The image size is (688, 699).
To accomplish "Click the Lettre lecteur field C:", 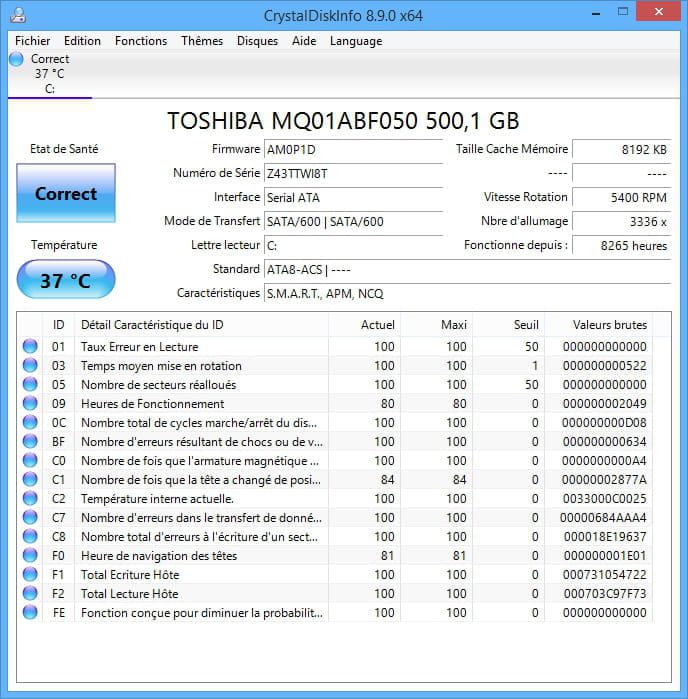I will click(353, 246).
